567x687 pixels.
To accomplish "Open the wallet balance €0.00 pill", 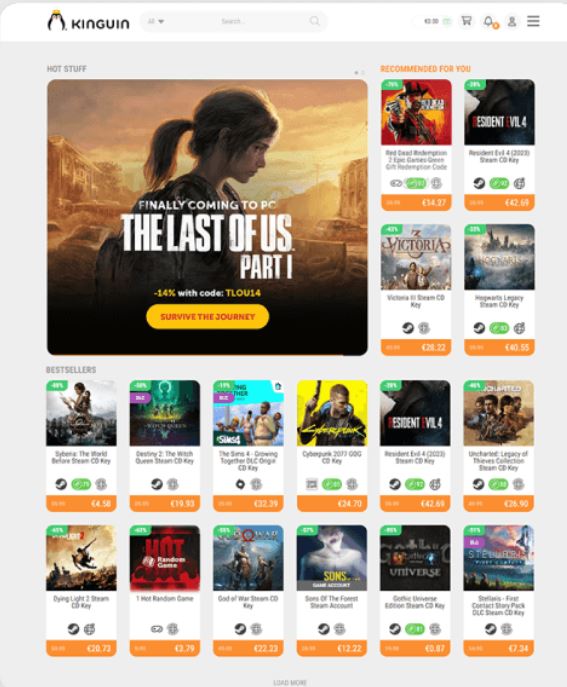I will 436,21.
